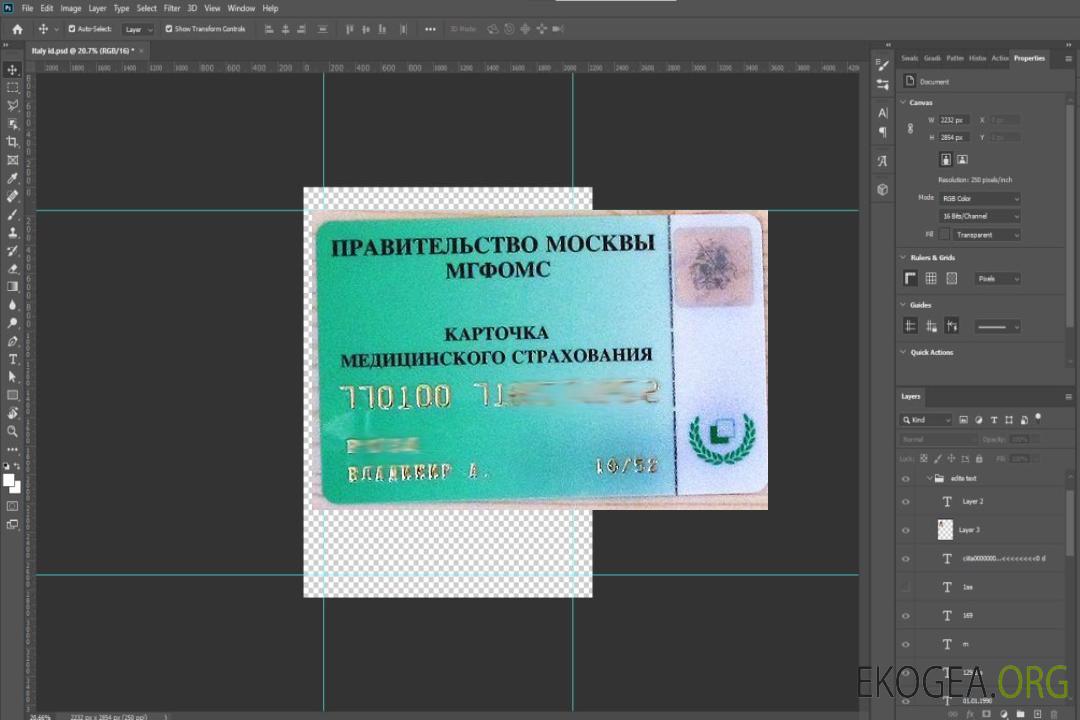Toggle the layer filter on/off switch

click(1038, 418)
